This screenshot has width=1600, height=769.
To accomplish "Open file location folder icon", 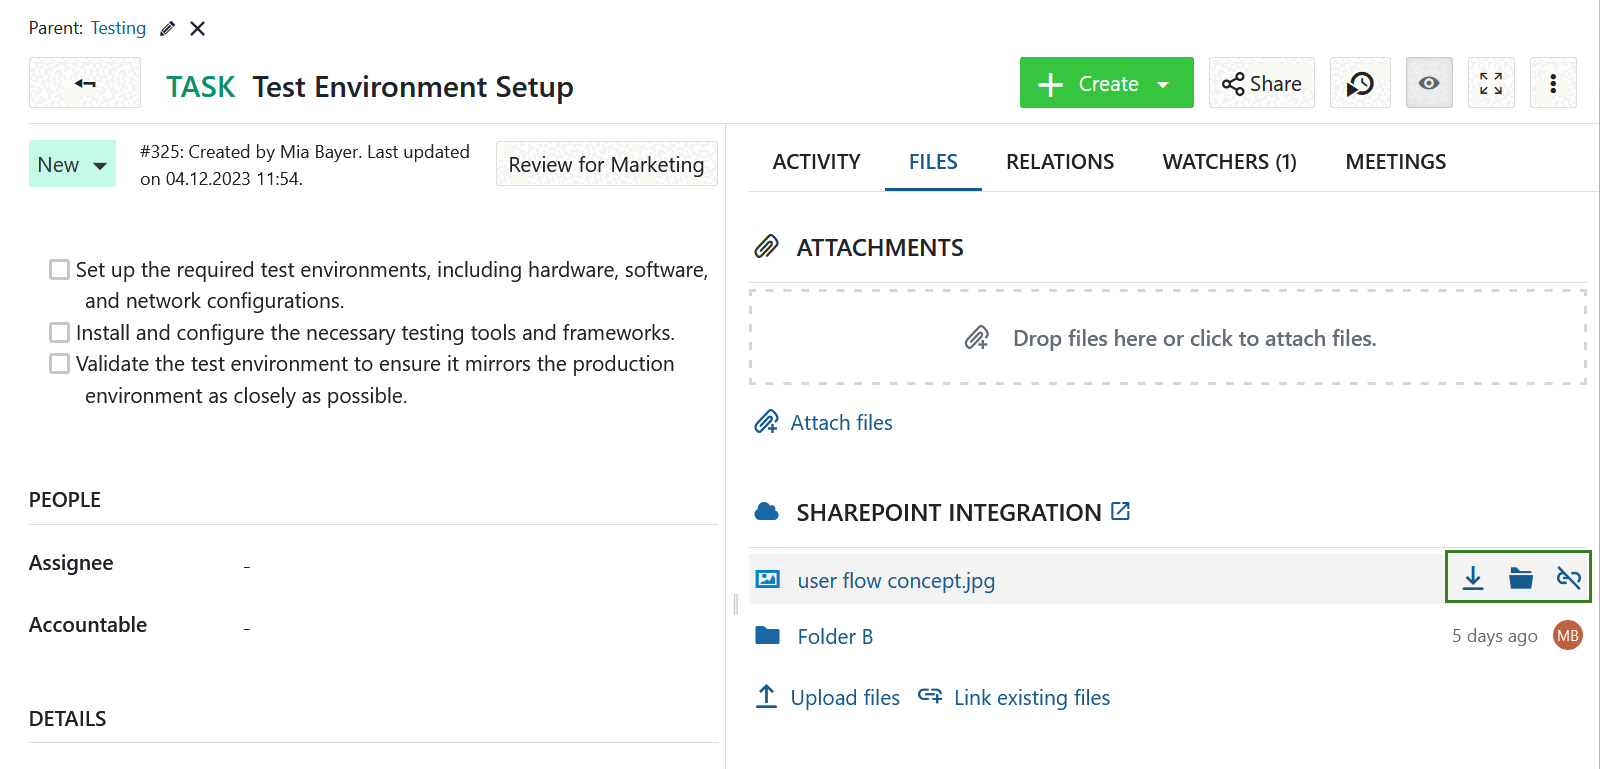I will (1520, 578).
